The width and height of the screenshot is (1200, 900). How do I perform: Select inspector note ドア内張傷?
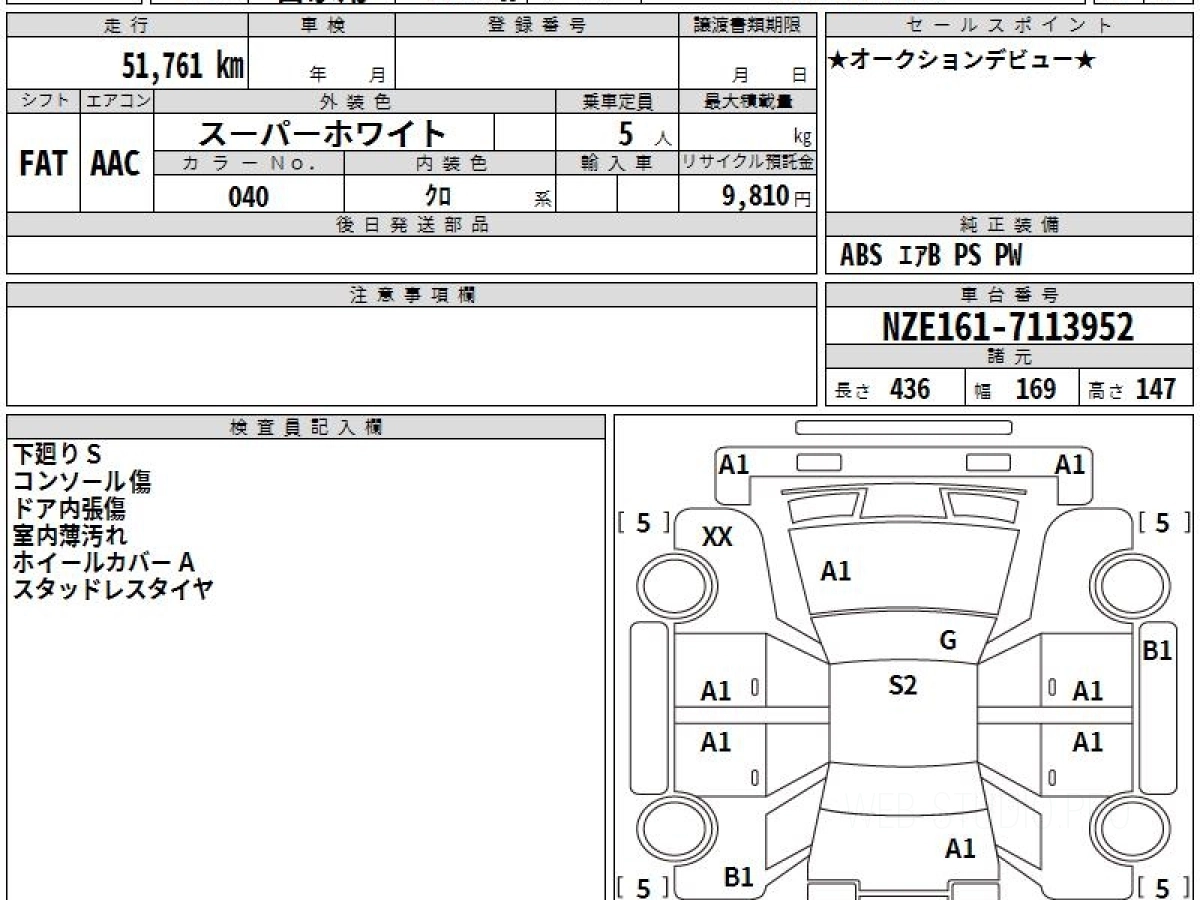69,509
